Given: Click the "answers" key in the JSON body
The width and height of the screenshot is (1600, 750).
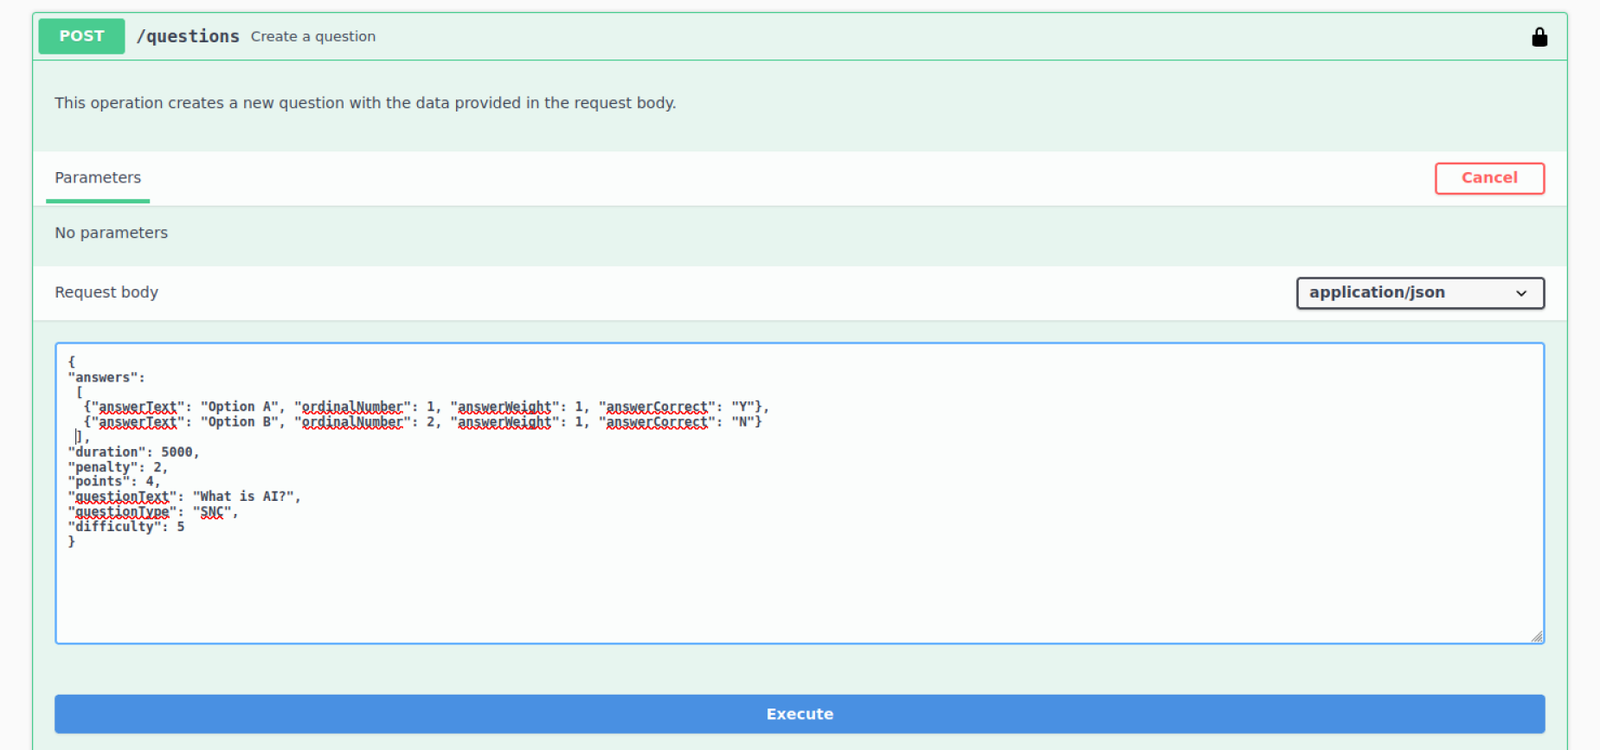Looking at the screenshot, I should tap(105, 378).
